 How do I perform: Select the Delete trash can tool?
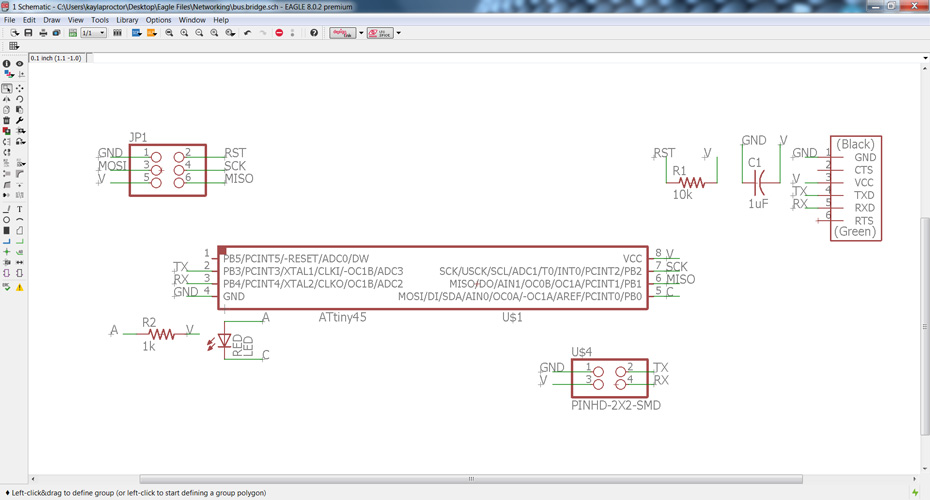coord(7,120)
